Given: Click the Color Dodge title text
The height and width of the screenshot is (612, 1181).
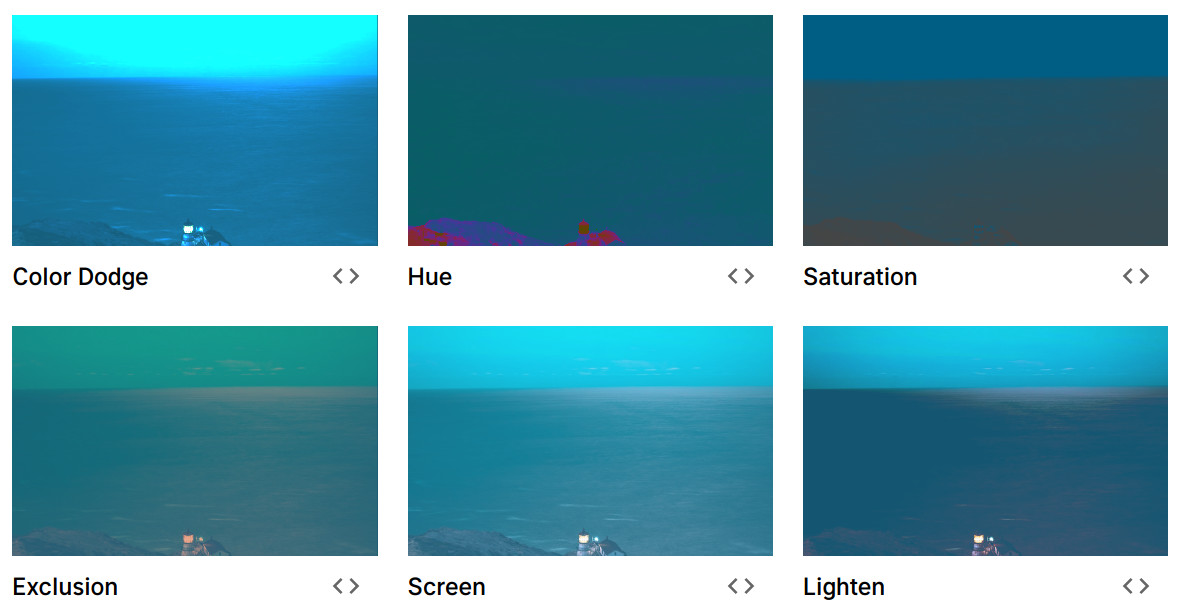Looking at the screenshot, I should pyautogui.click(x=81, y=277).
